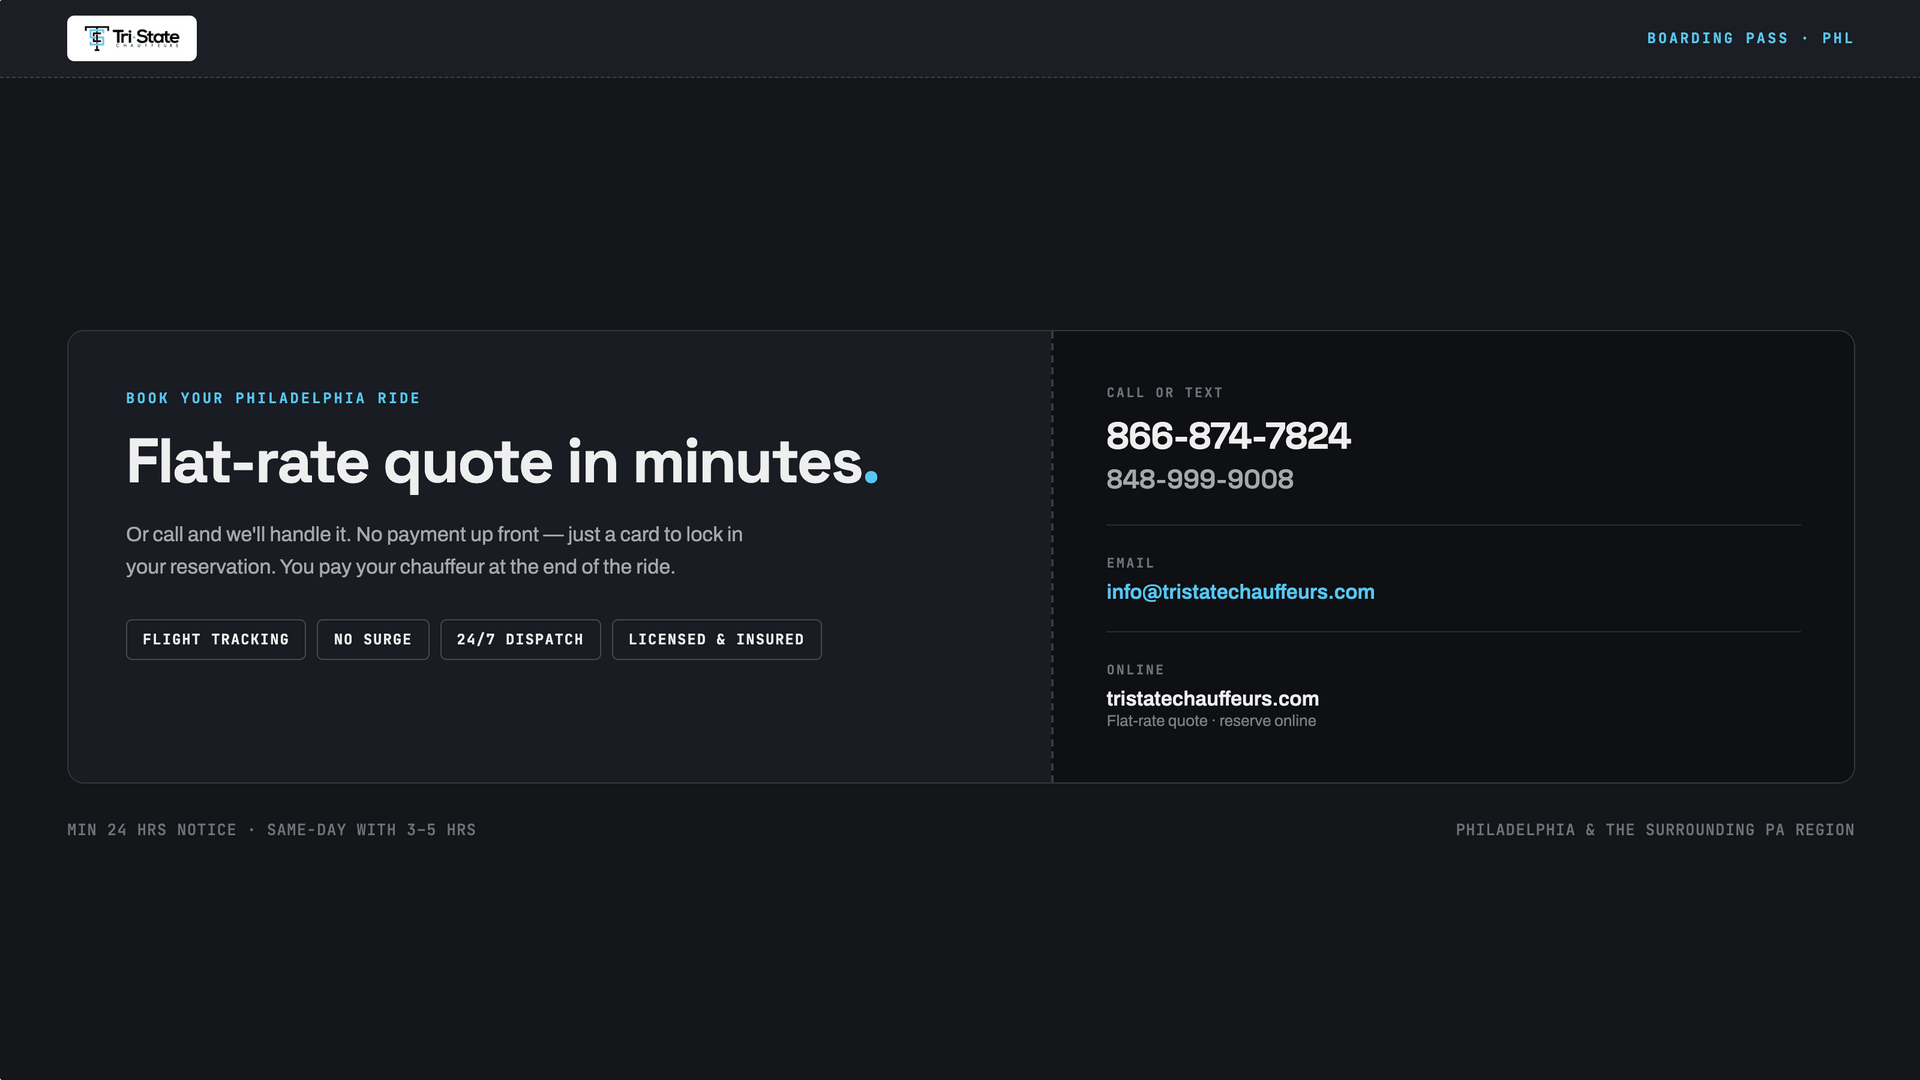Click the Flat-rate quote in minutes headline
Screen dimensions: 1920x1080
click(502, 462)
